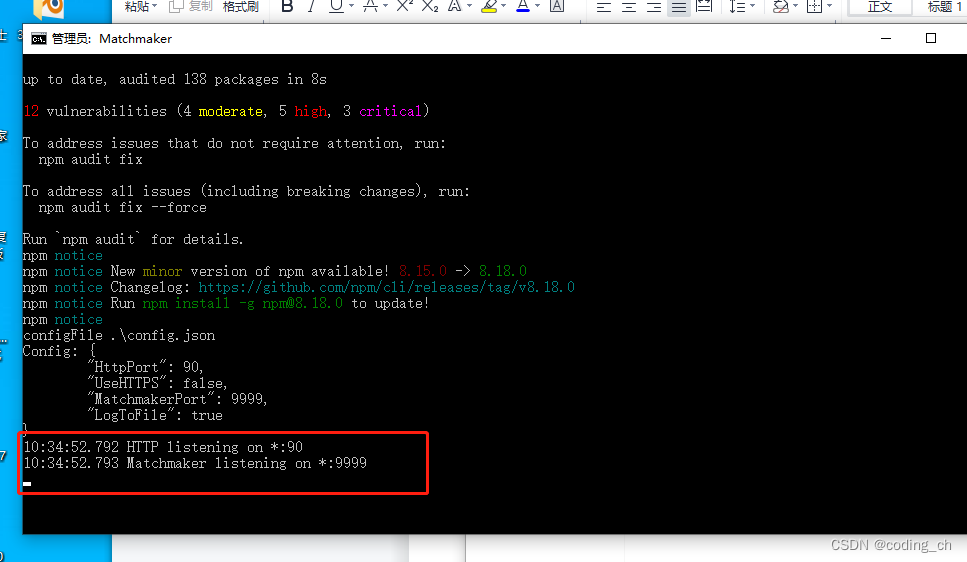Image resolution: width=967 pixels, height=562 pixels.
Task: Click the 复制 copy button
Action: point(191,6)
